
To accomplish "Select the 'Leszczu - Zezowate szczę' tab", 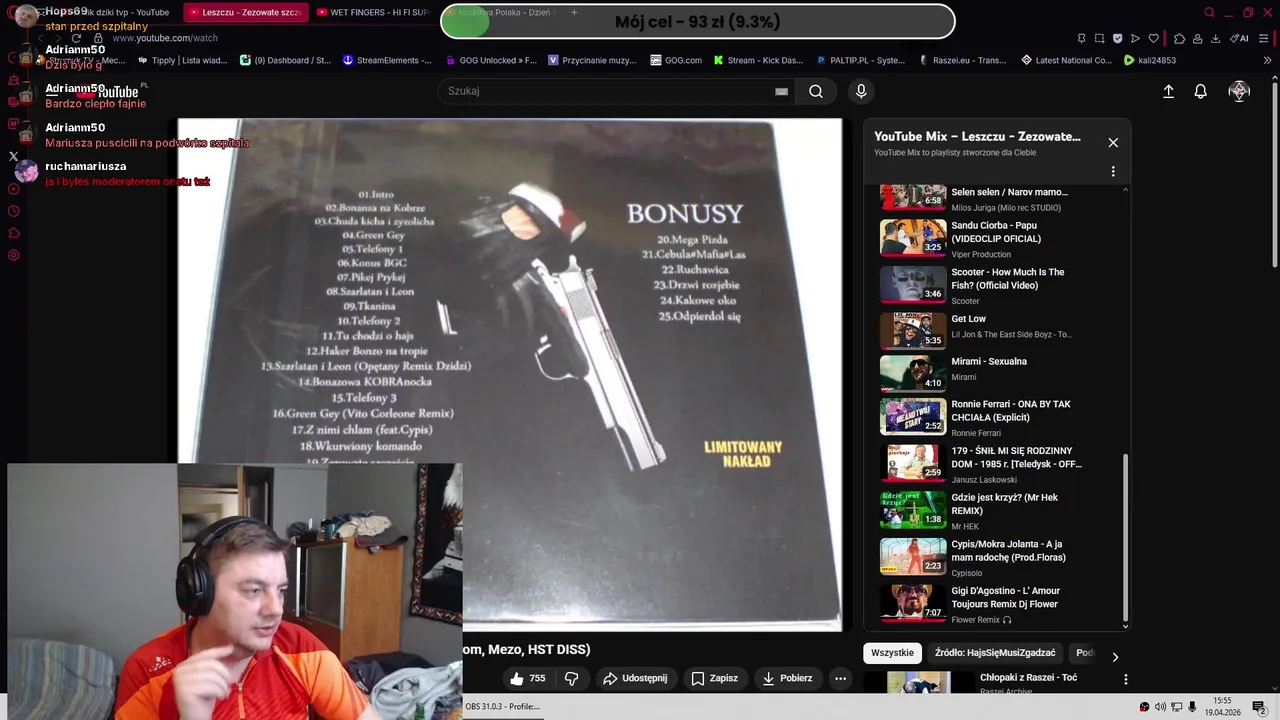I will tap(248, 12).
